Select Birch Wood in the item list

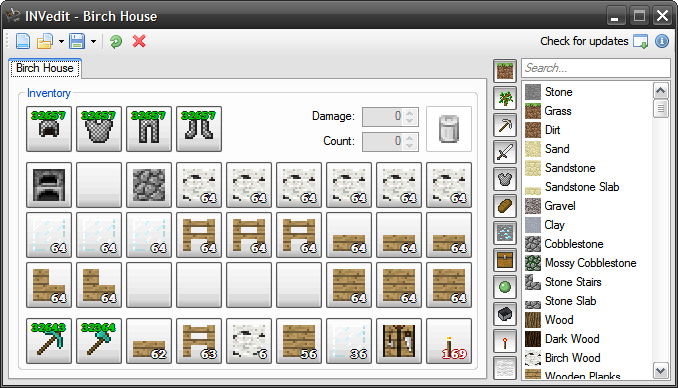pyautogui.click(x=588, y=358)
